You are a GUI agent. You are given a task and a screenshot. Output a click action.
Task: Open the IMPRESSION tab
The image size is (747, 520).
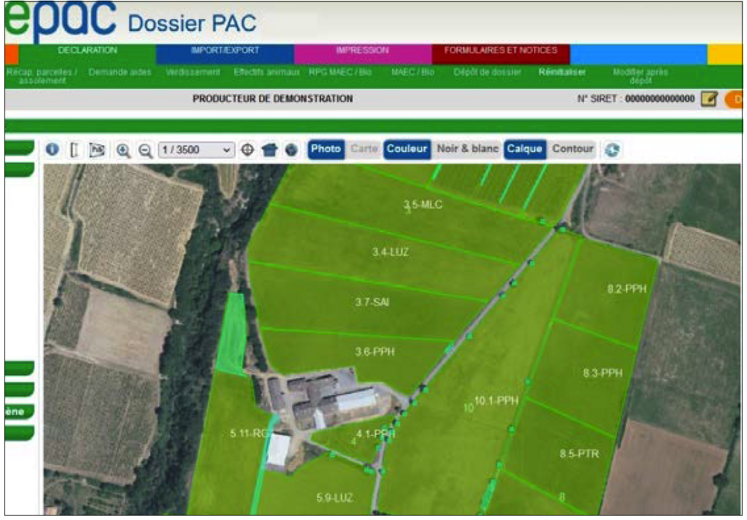pos(362,50)
